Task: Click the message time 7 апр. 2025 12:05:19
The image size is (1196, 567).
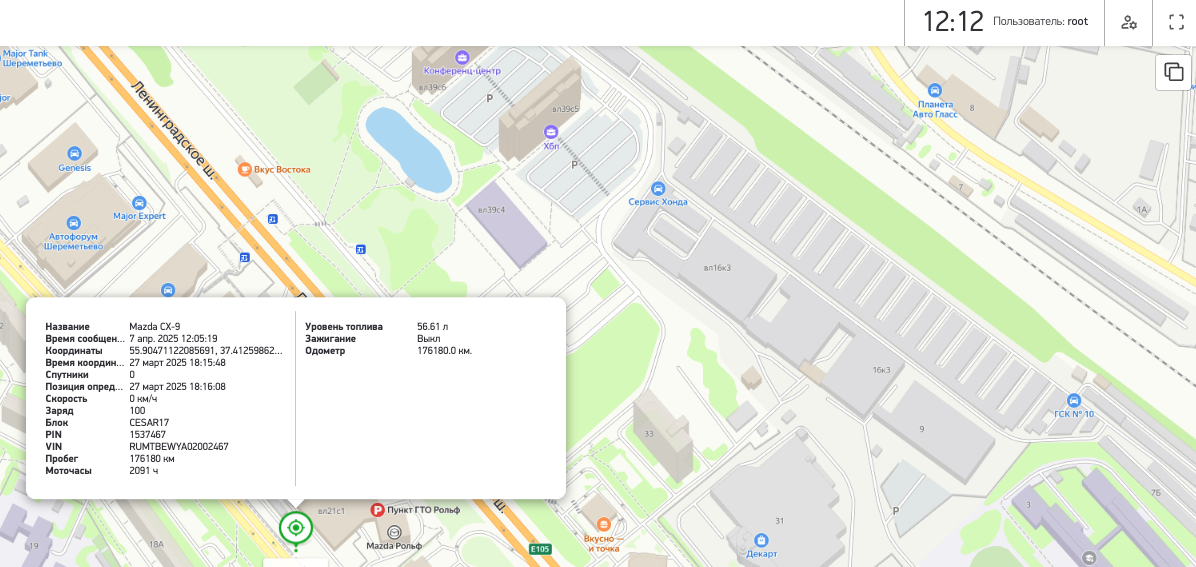Action: coord(174,339)
